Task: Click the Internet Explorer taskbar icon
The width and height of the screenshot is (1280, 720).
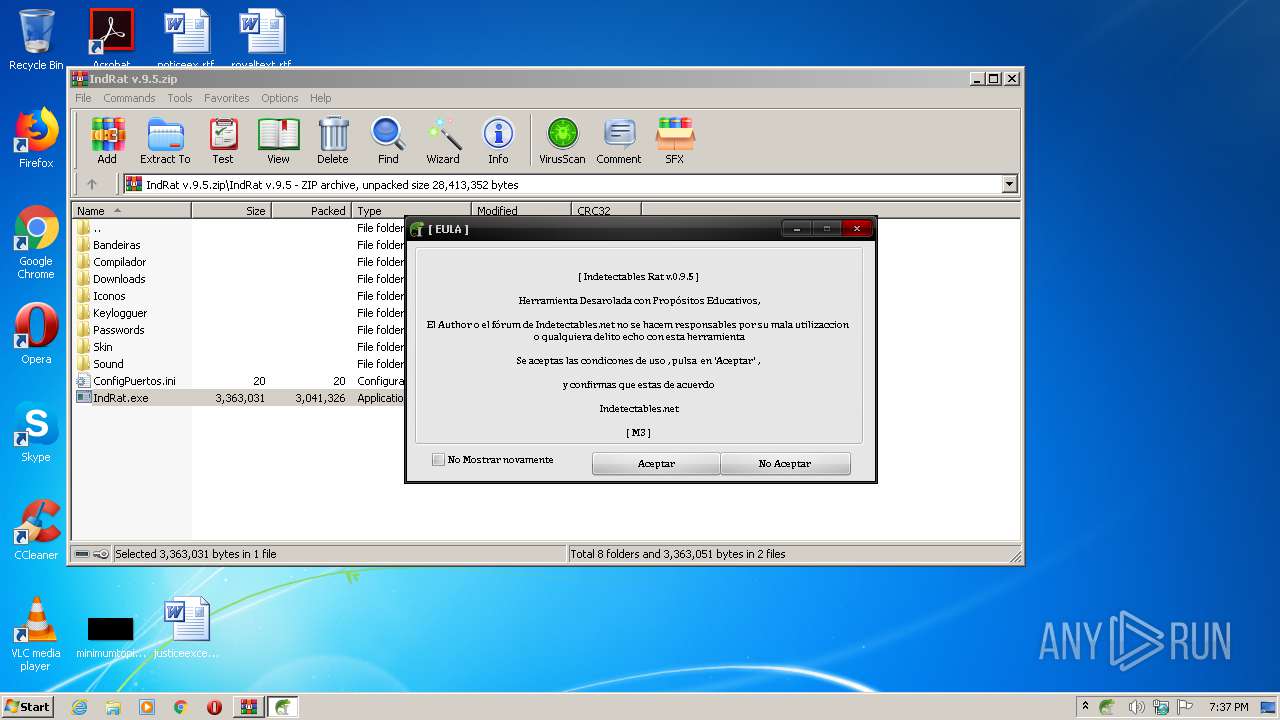Action: (x=79, y=707)
